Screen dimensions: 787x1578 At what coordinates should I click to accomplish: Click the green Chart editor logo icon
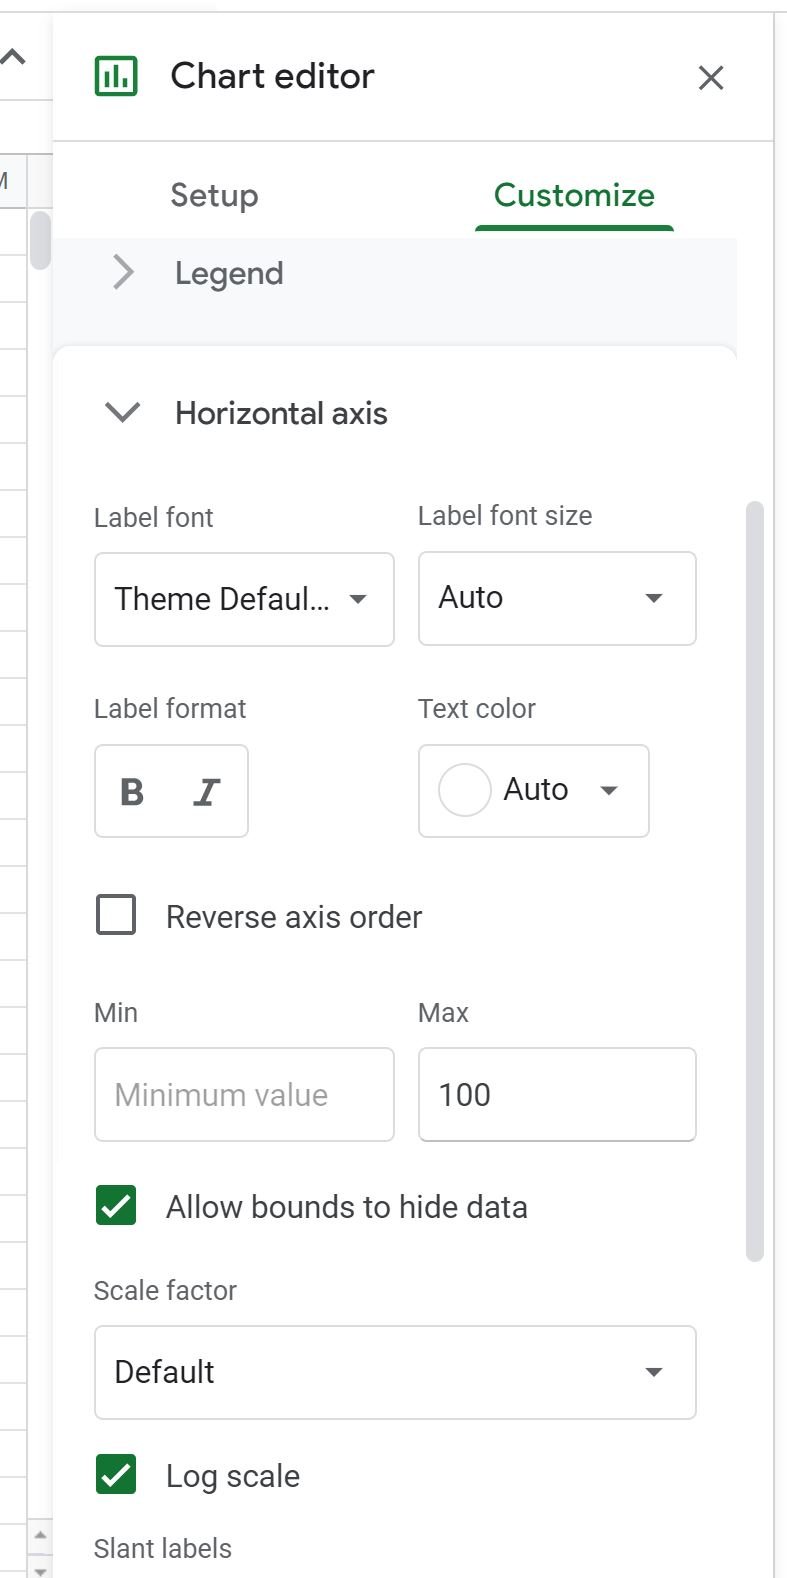(116, 76)
